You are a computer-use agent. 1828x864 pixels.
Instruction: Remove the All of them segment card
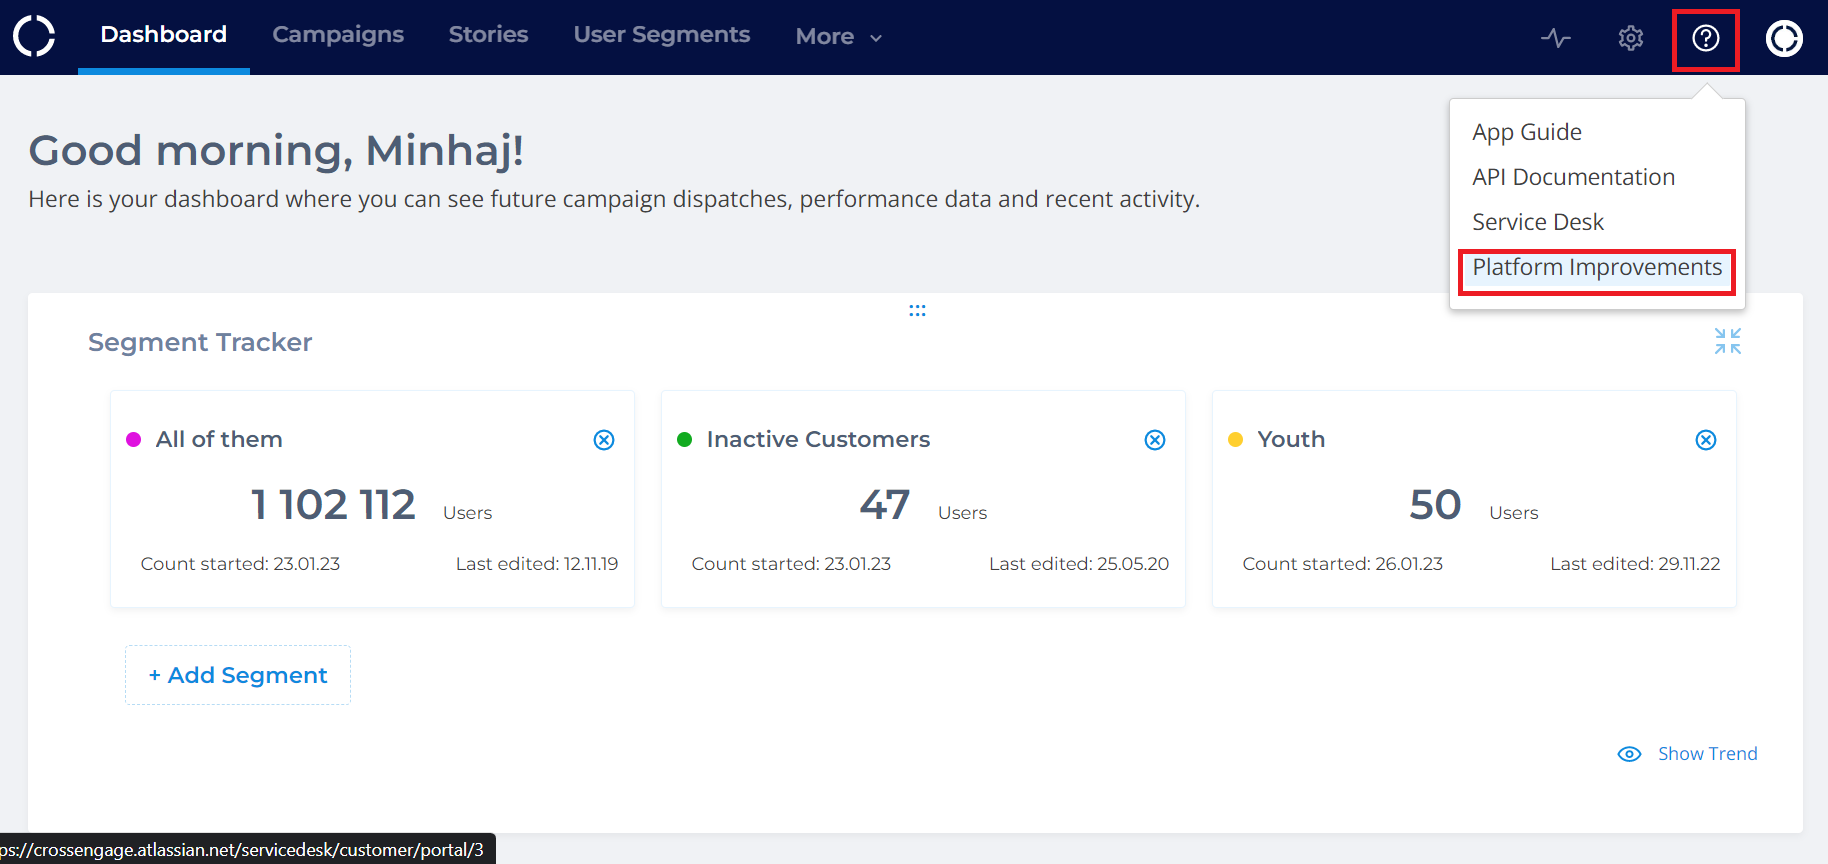[604, 440]
